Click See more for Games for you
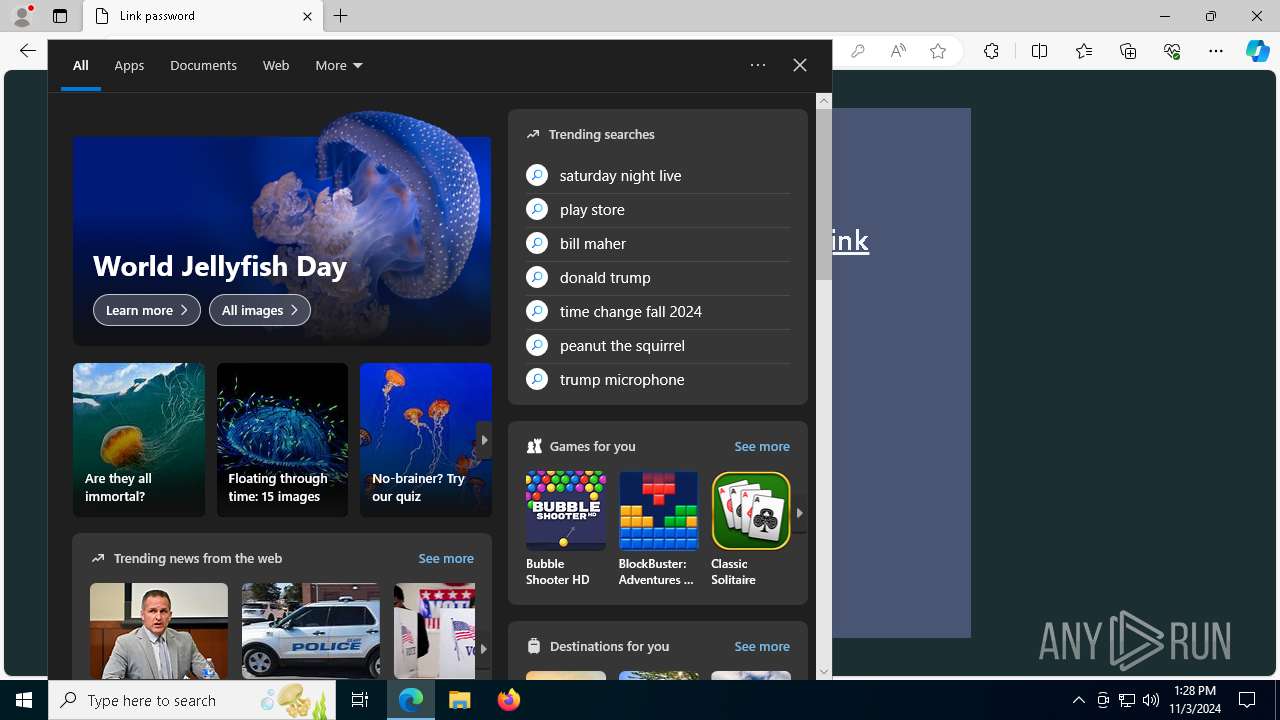The height and width of the screenshot is (720, 1280). [762, 446]
